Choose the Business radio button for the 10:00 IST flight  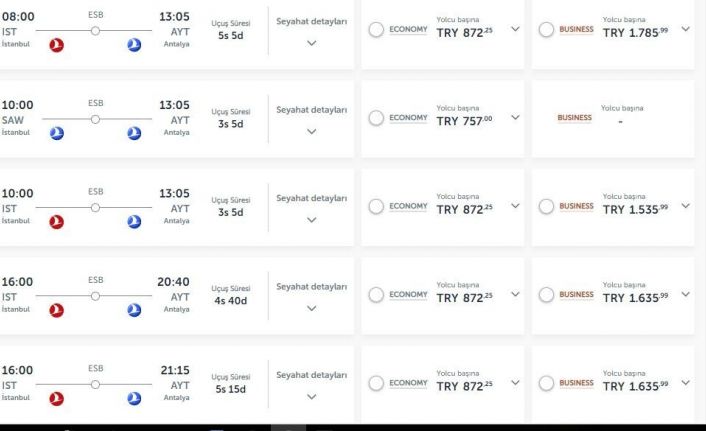(546, 206)
